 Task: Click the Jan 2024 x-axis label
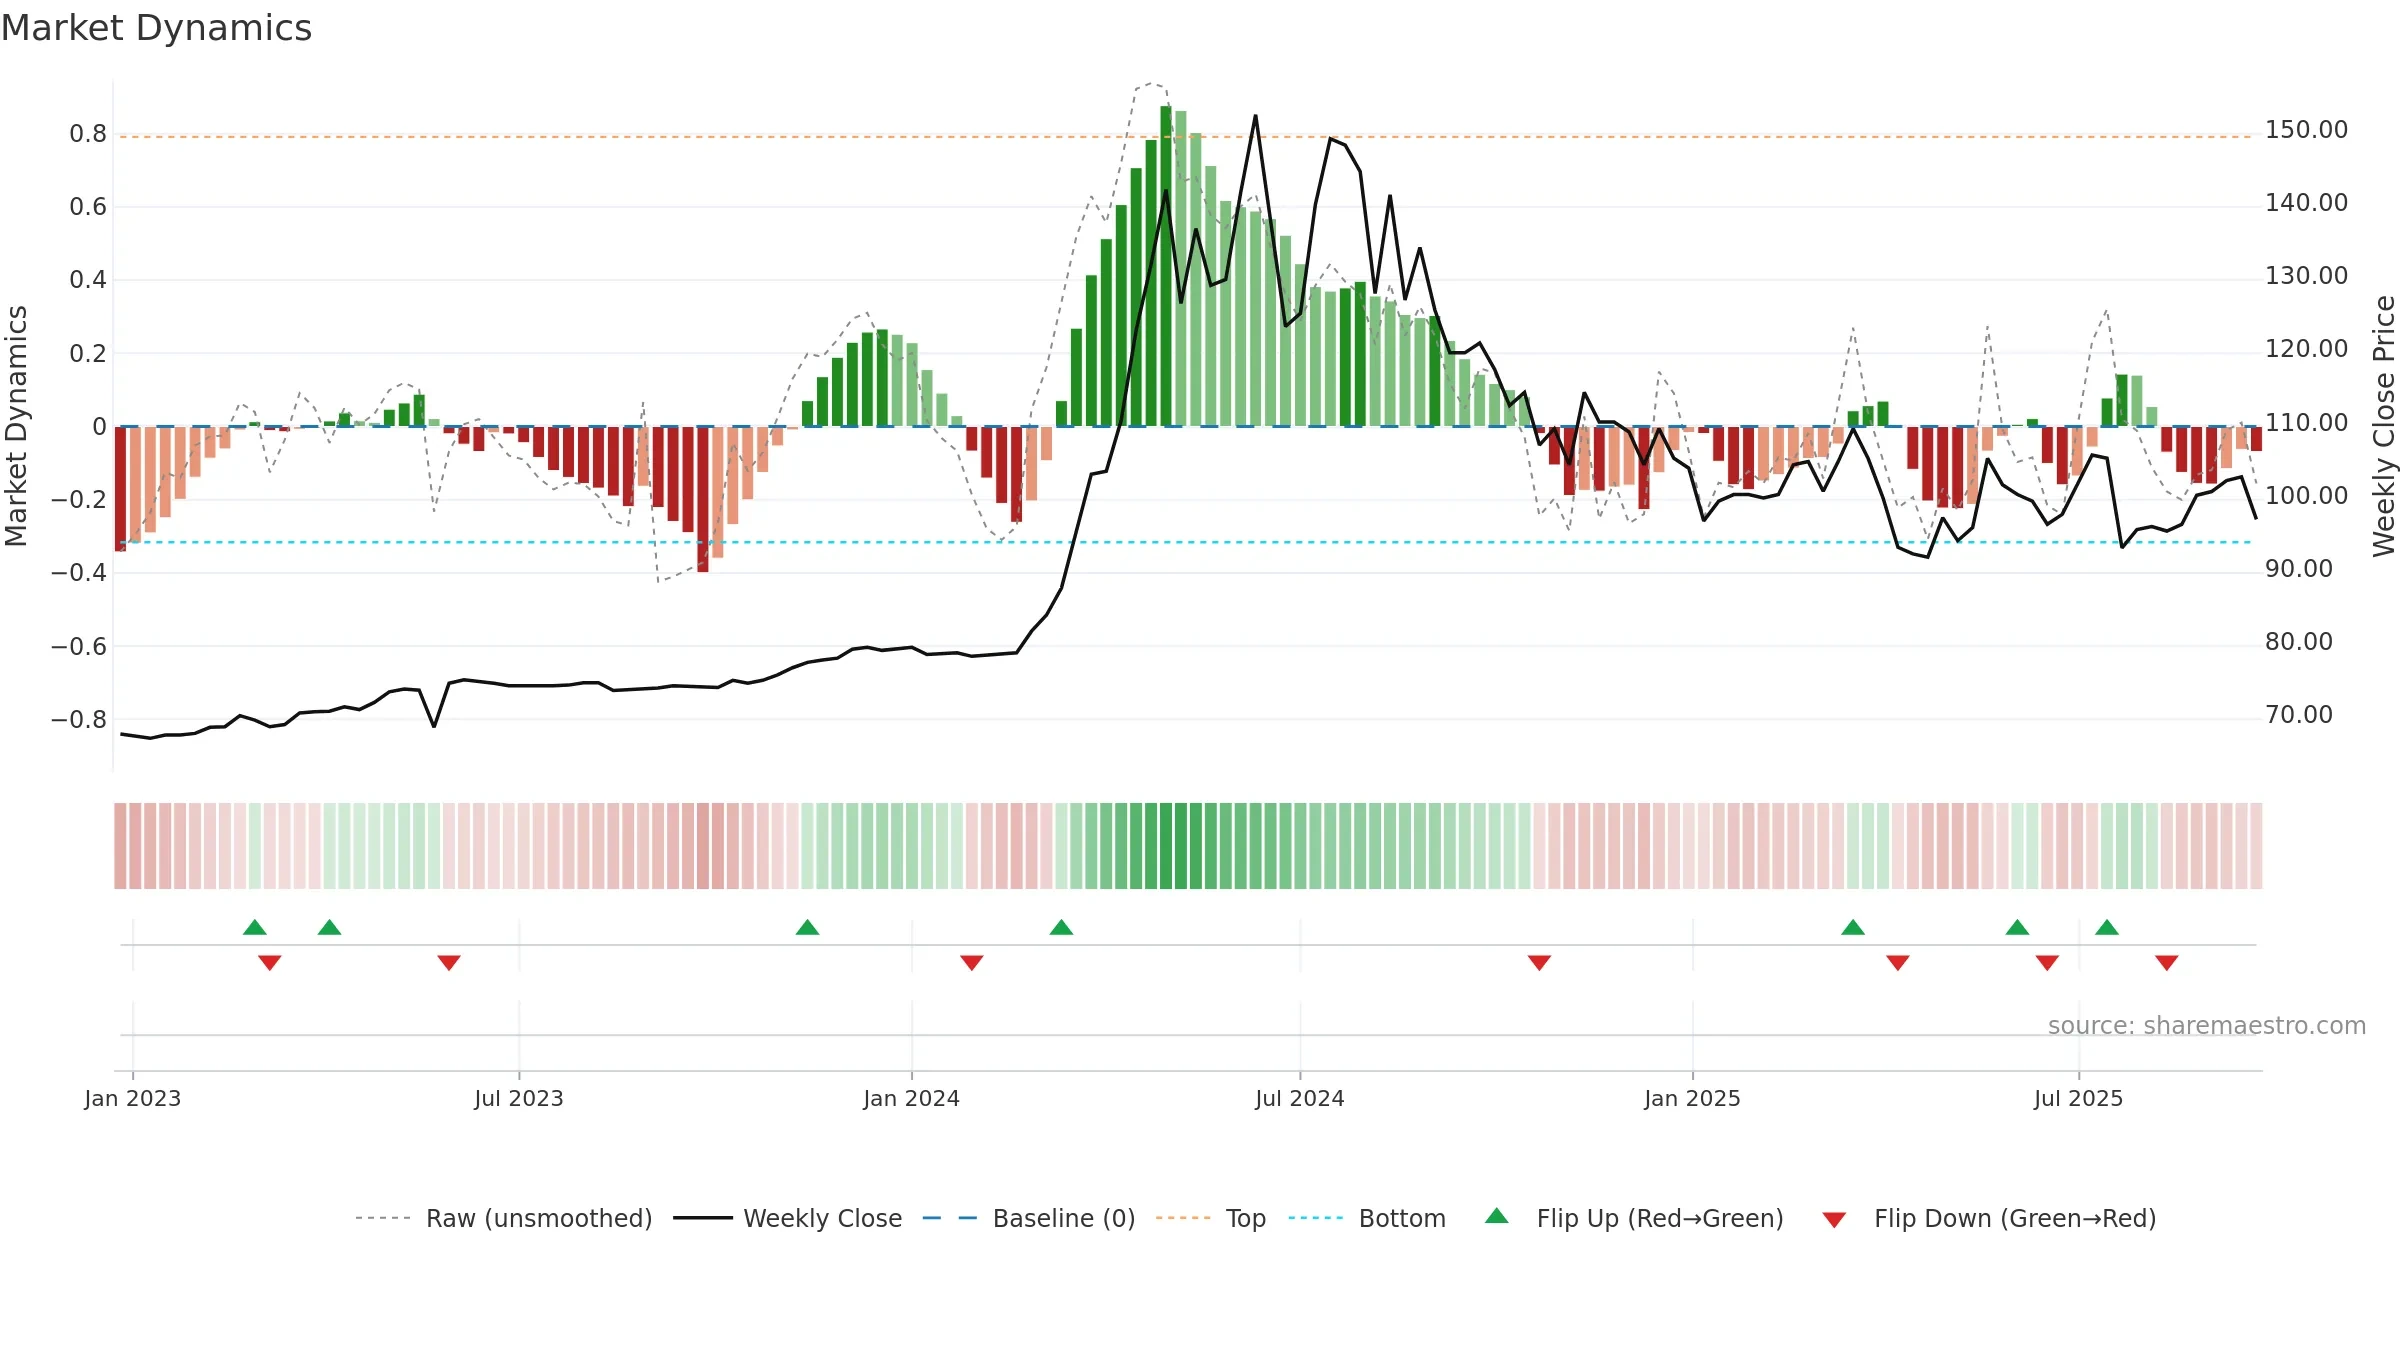click(x=912, y=1098)
